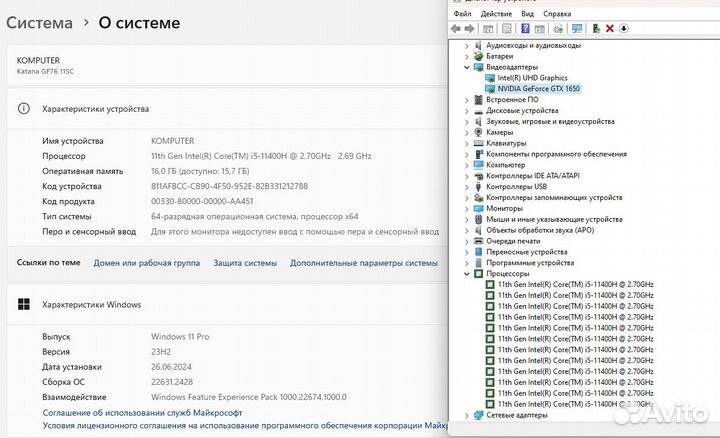Expand the Клавиатуры category
Viewport: 720px width, 438px height.
(x=467, y=143)
